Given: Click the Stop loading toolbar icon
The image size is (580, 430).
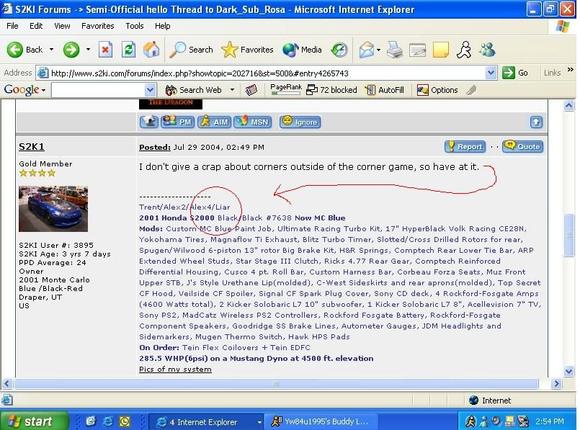Looking at the screenshot, I should pyautogui.click(x=105, y=50).
